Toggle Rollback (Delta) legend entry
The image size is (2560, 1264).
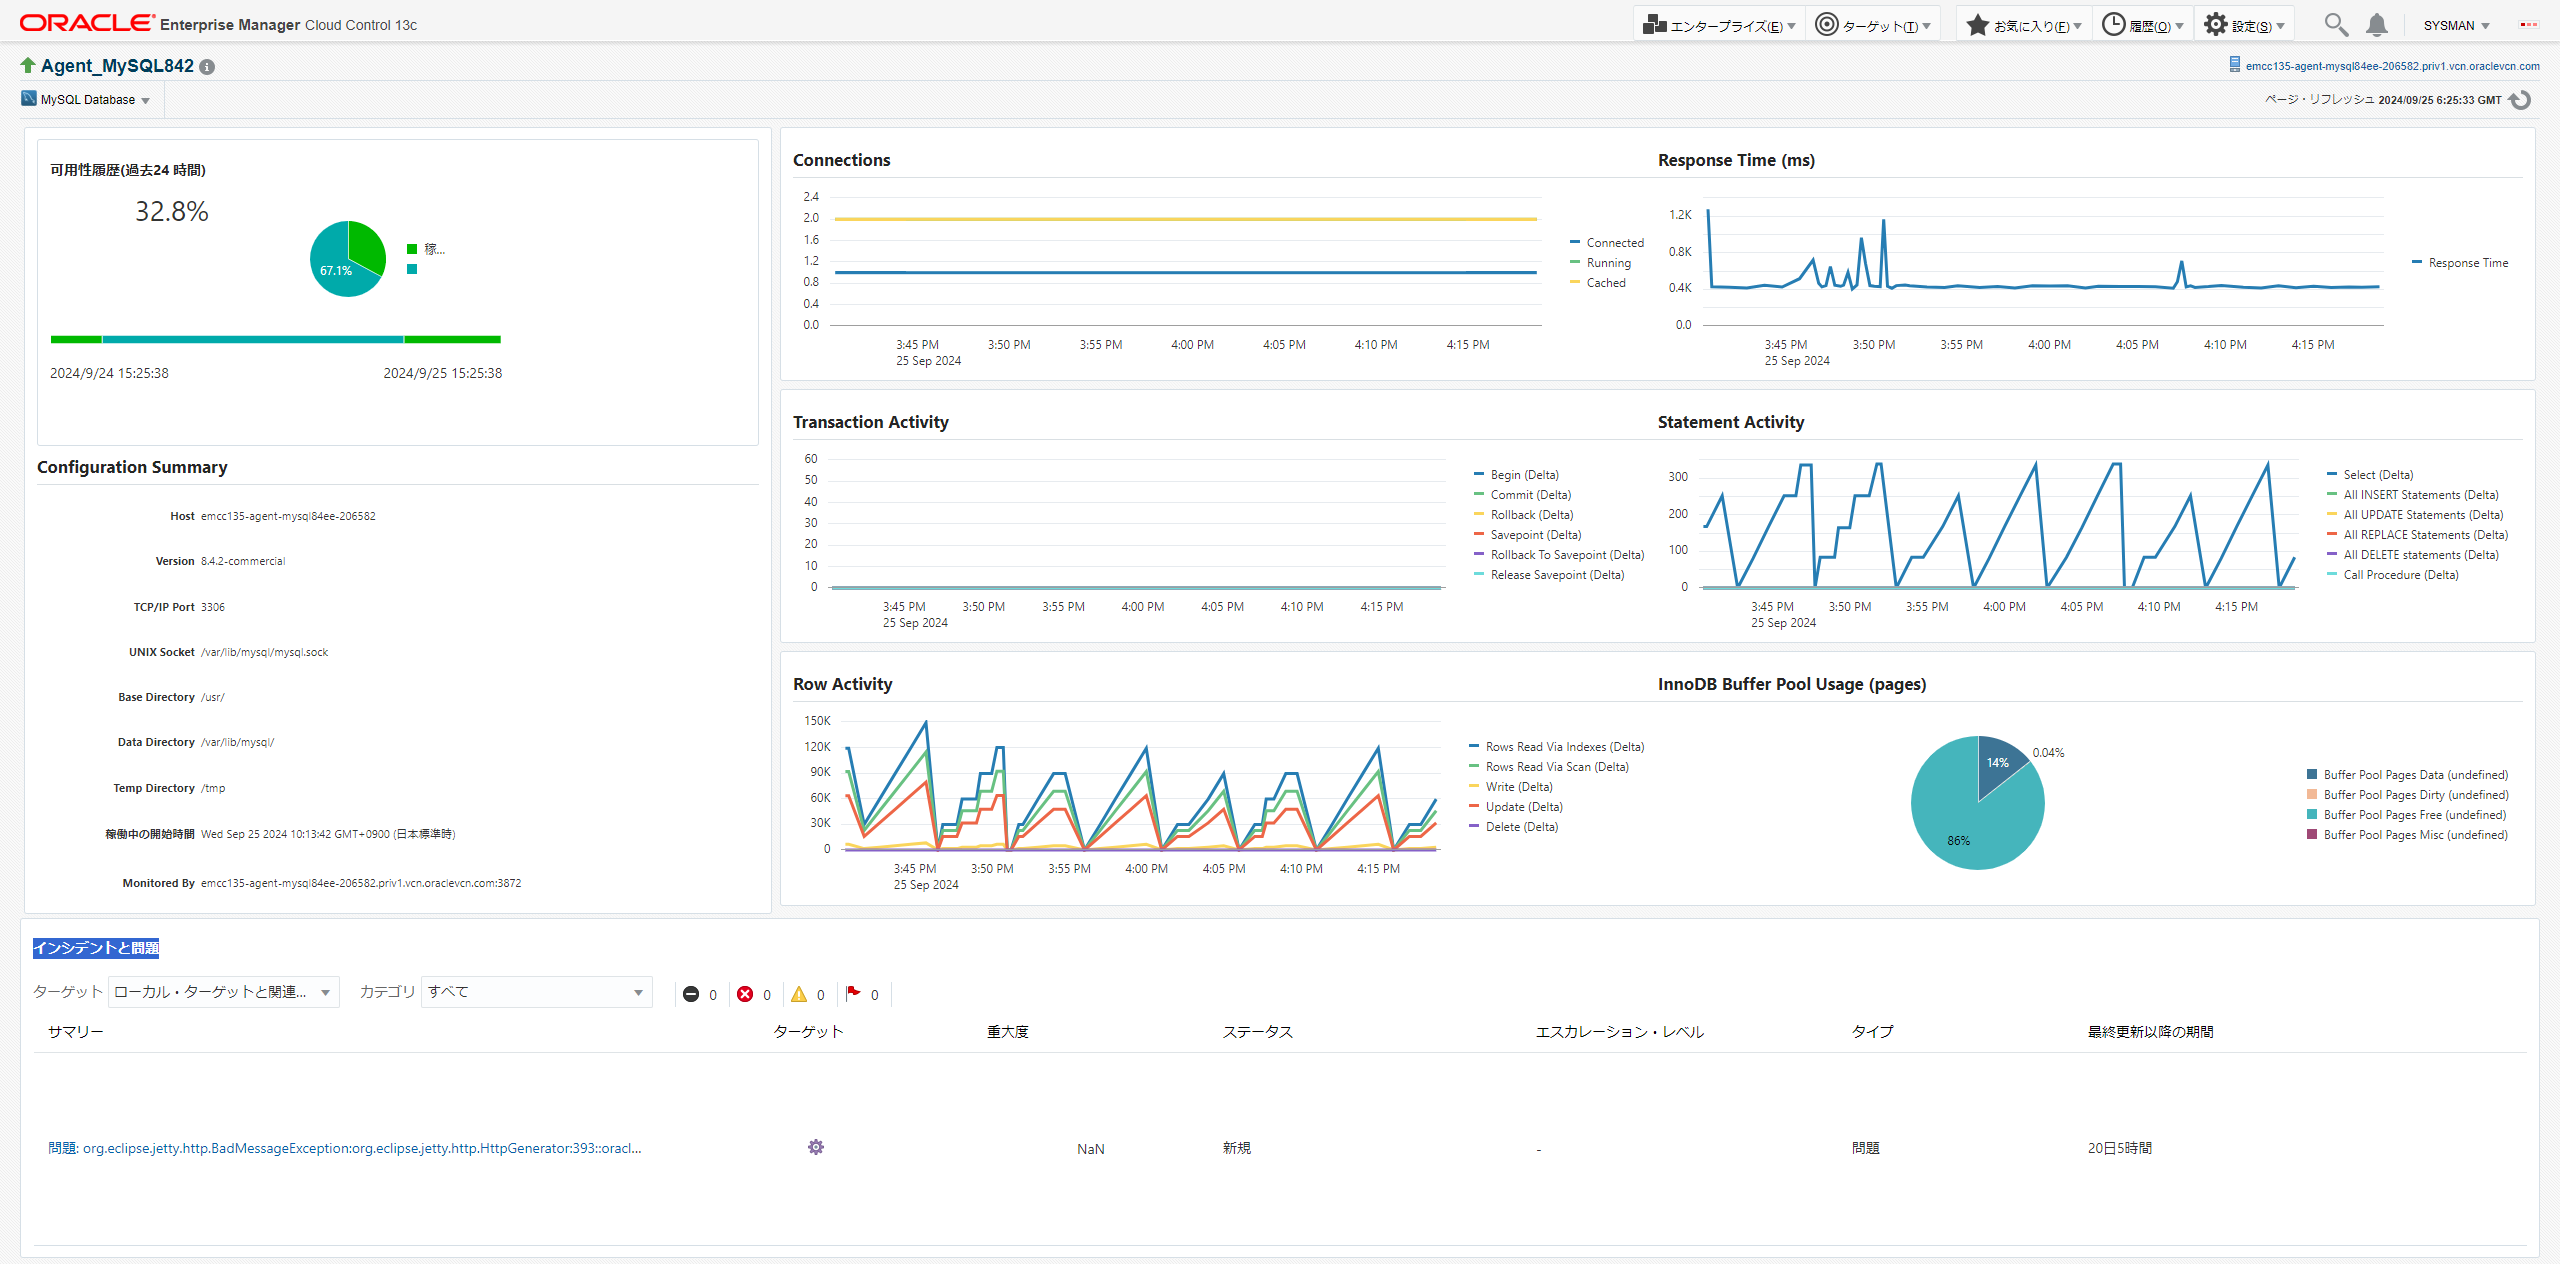(1523, 515)
